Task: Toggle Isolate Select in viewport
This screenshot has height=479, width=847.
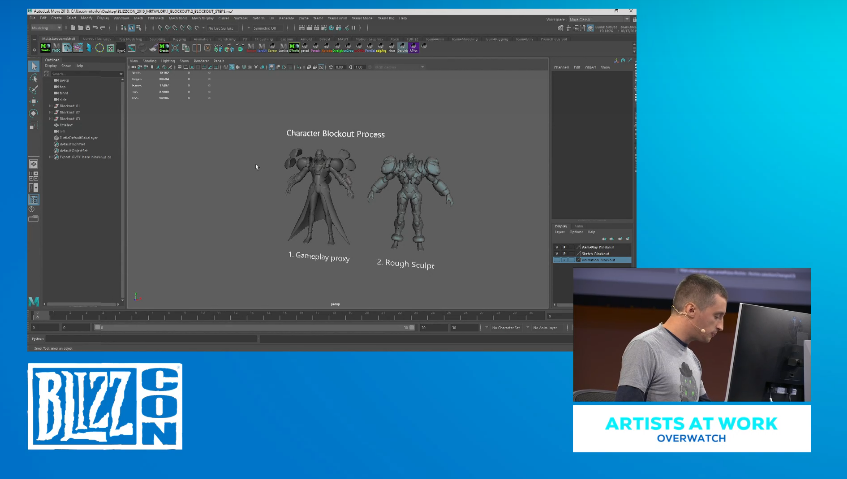Action: pos(298,67)
